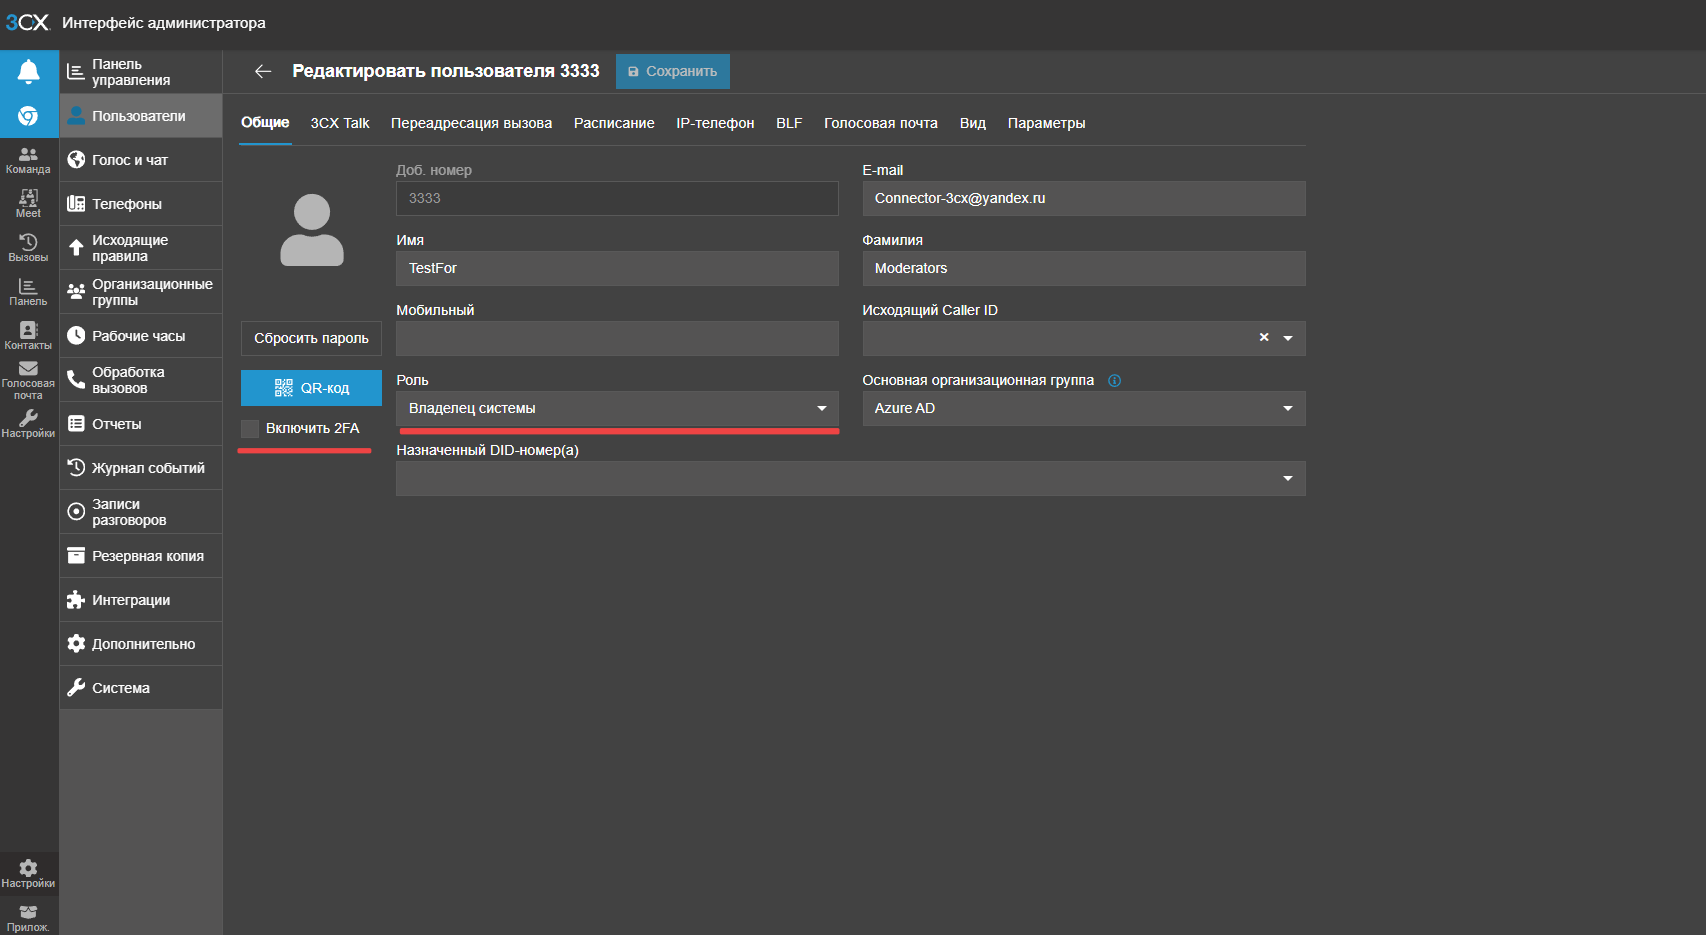
Task: Click the QR-код button
Action: (x=311, y=388)
